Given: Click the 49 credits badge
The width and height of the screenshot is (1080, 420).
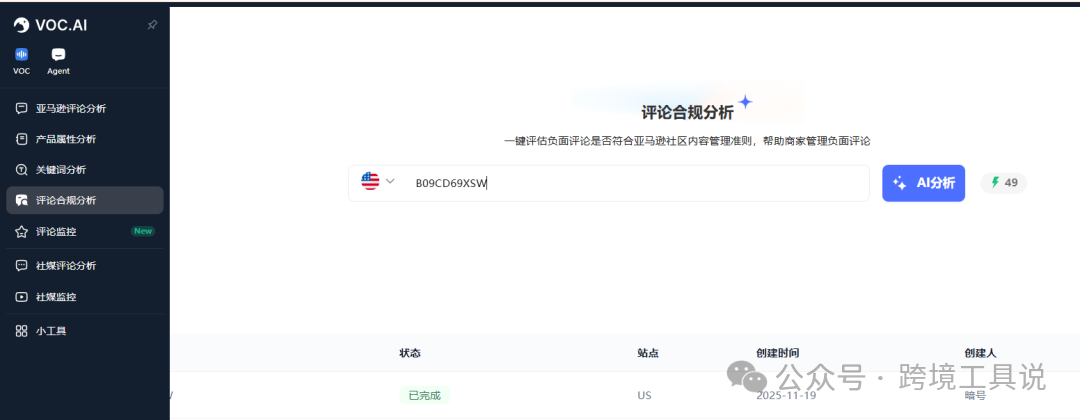Looking at the screenshot, I should coord(1004,182).
